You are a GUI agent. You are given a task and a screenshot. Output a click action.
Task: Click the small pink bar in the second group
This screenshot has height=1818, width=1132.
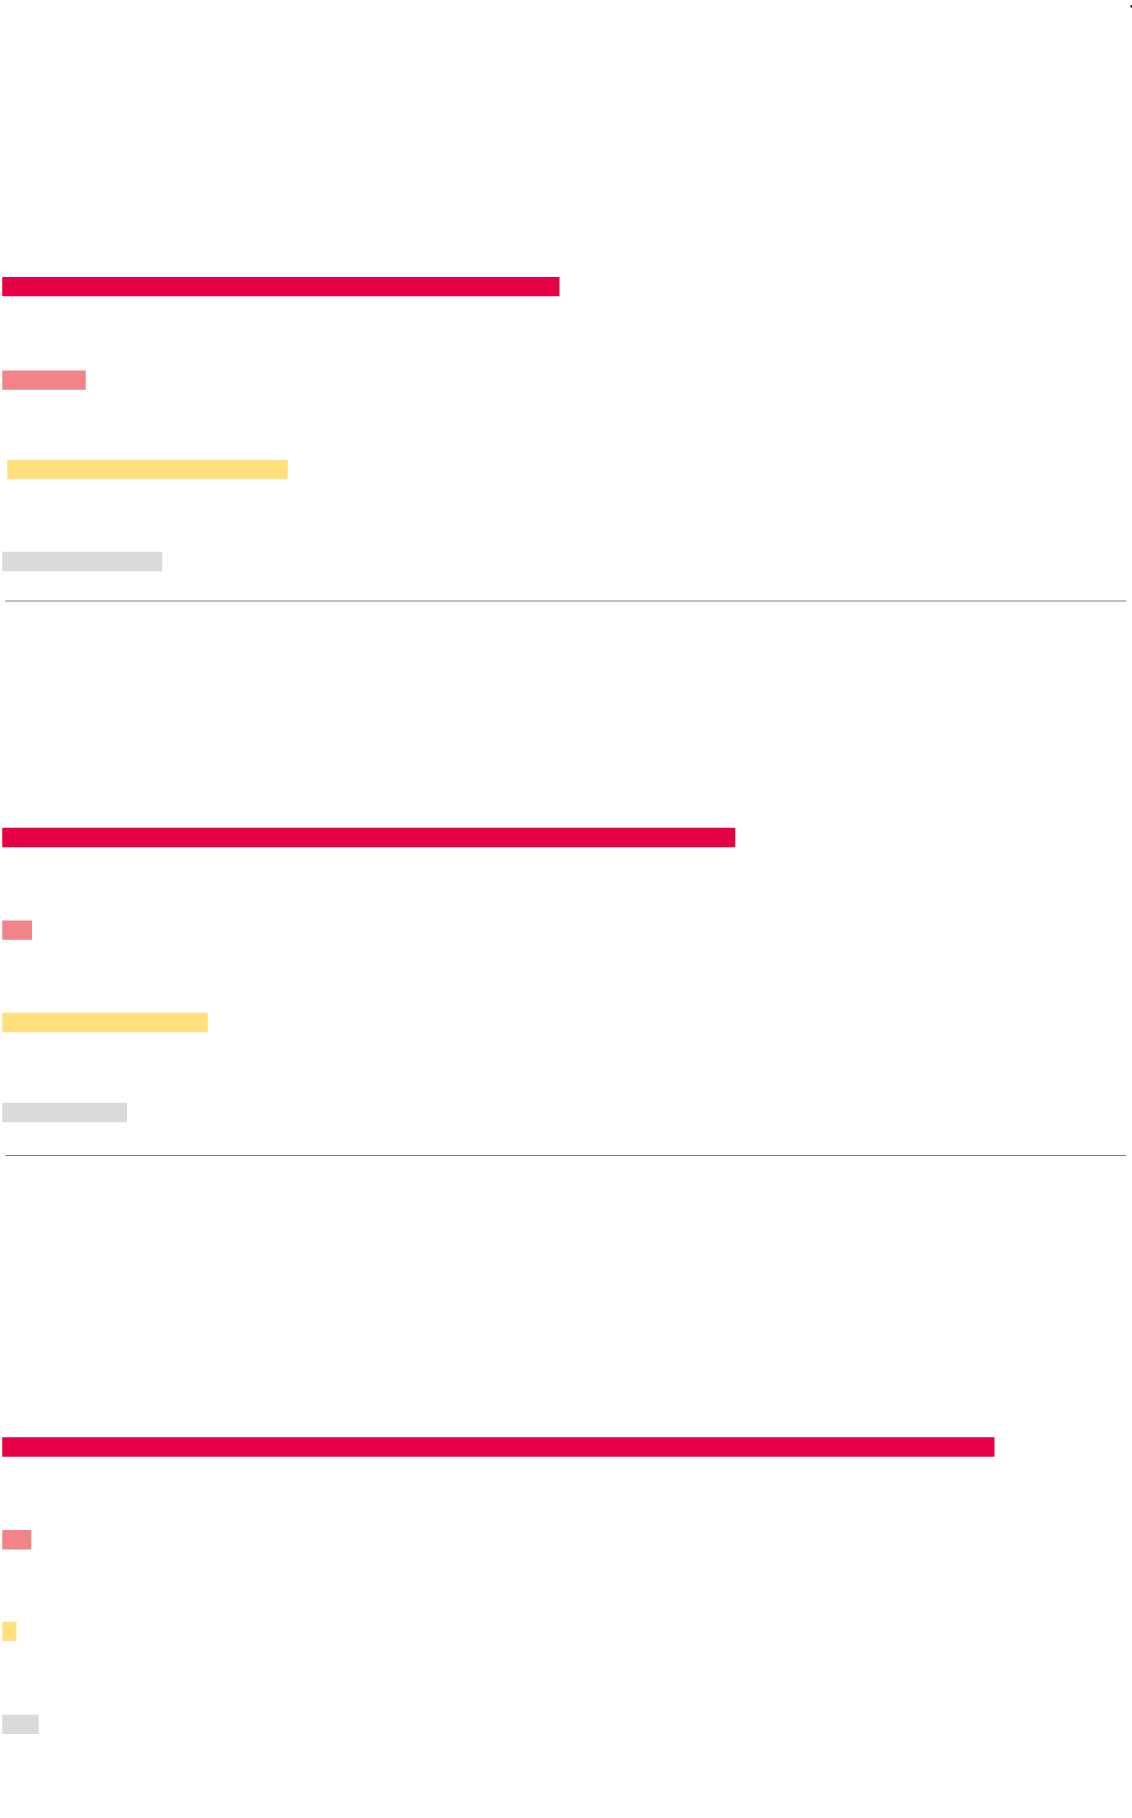pyautogui.click(x=17, y=931)
